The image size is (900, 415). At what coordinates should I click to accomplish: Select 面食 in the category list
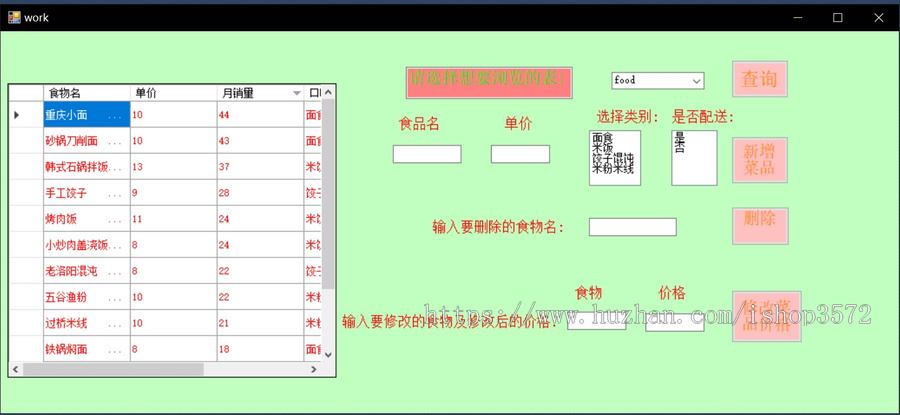602,138
